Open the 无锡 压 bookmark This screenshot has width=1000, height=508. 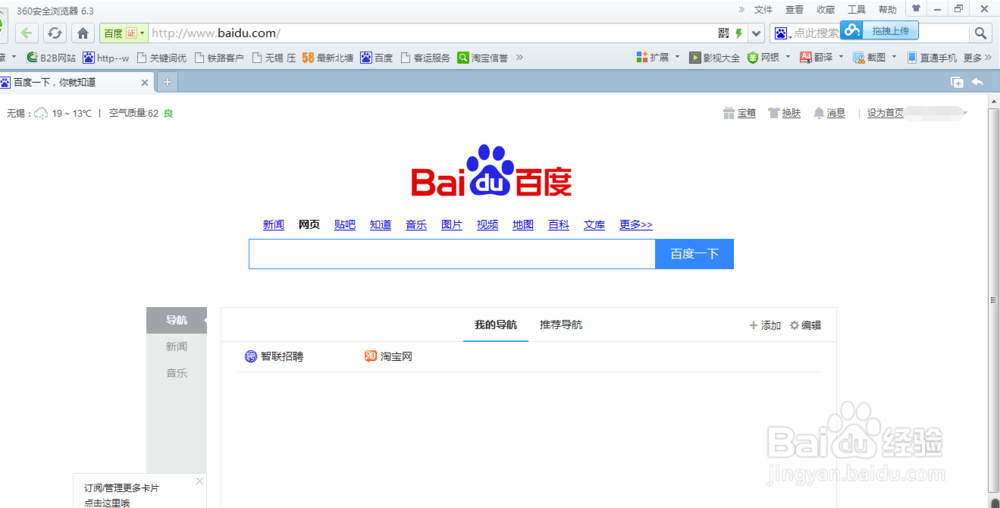274,58
